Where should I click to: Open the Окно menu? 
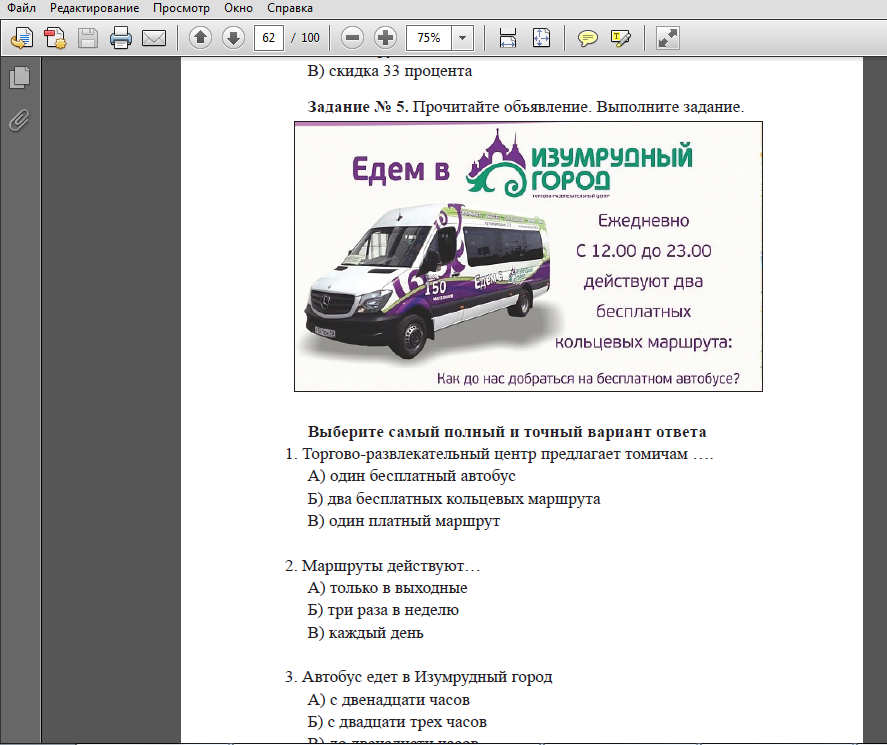click(238, 8)
